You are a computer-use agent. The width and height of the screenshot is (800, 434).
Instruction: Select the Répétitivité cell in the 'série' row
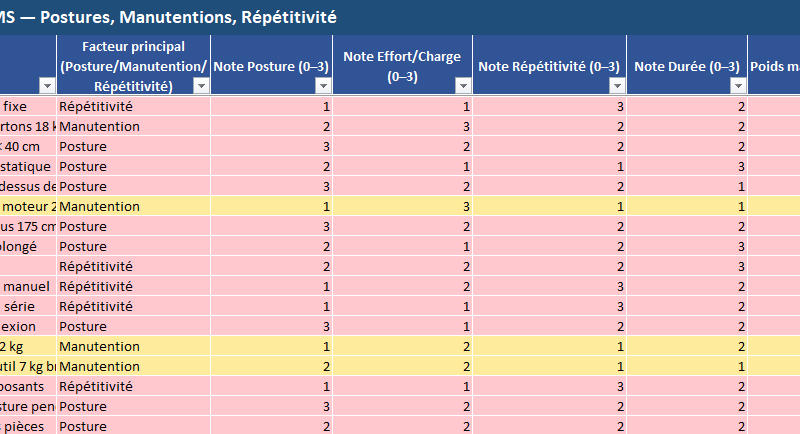click(96, 306)
